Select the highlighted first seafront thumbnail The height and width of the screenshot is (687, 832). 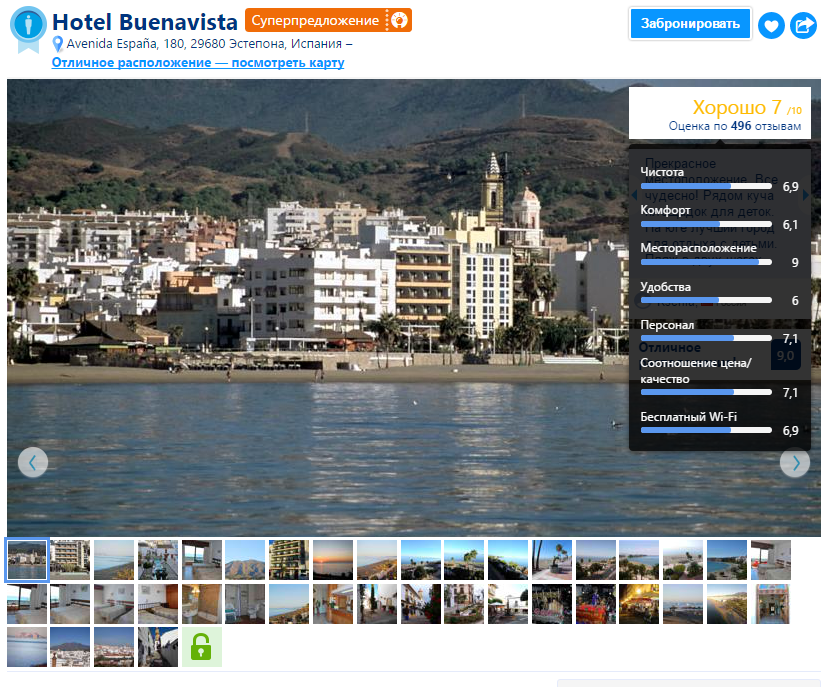point(27,560)
